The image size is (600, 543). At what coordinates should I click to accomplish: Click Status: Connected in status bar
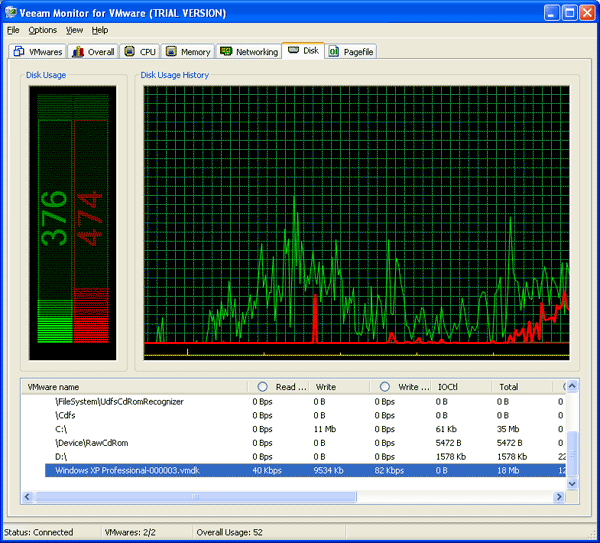39,532
